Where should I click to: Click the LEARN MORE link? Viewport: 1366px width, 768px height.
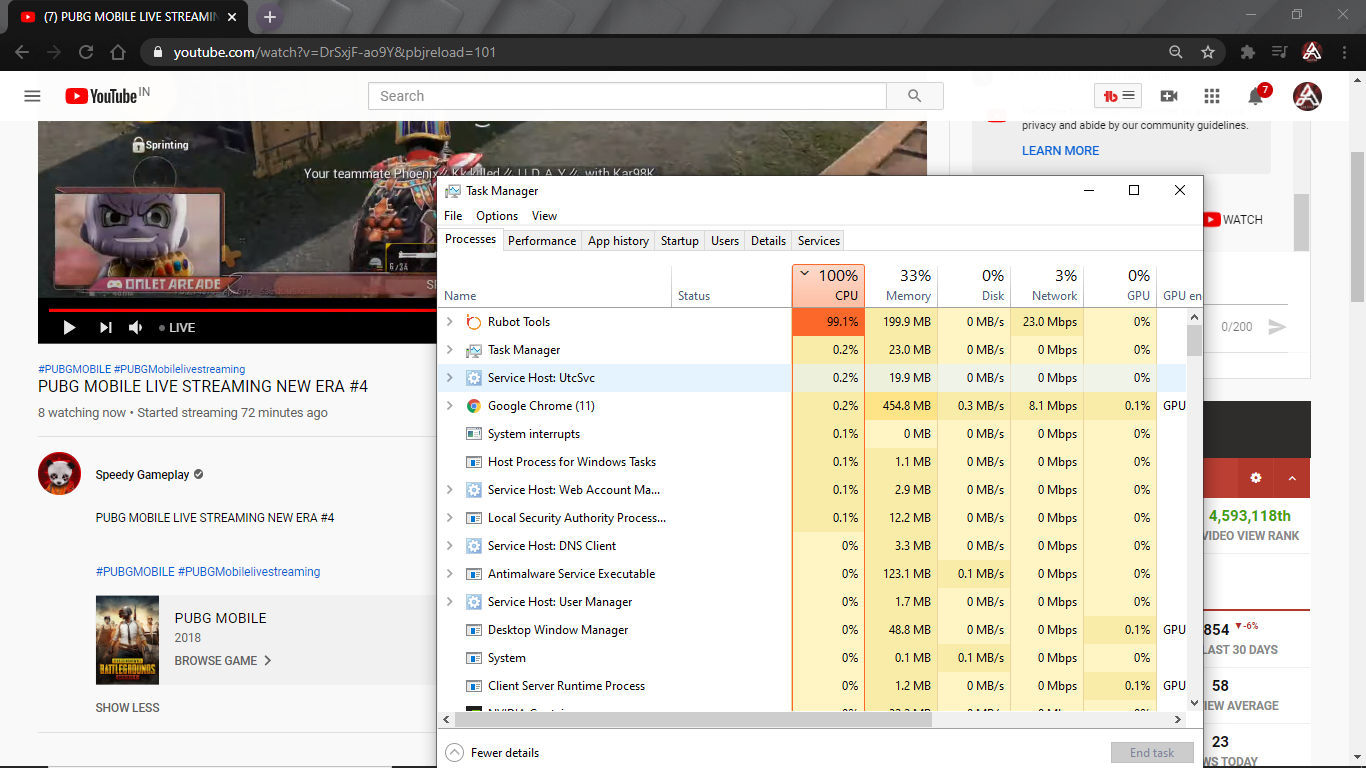(1060, 151)
